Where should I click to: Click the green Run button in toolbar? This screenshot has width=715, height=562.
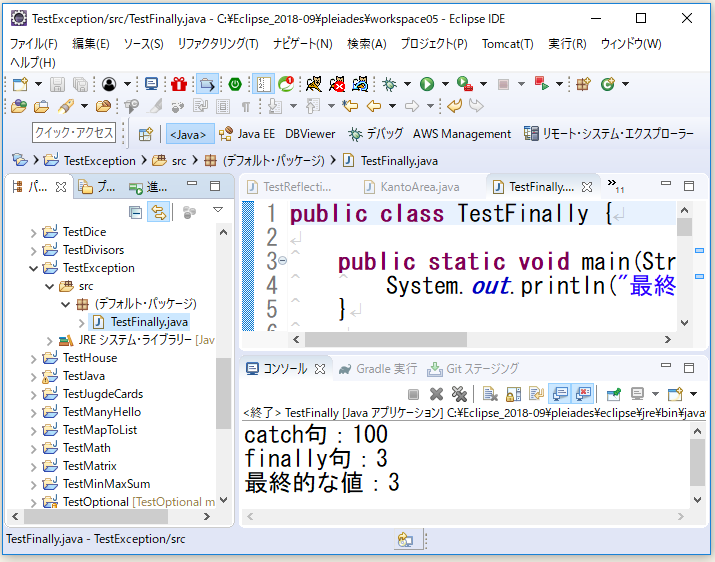coord(427,84)
